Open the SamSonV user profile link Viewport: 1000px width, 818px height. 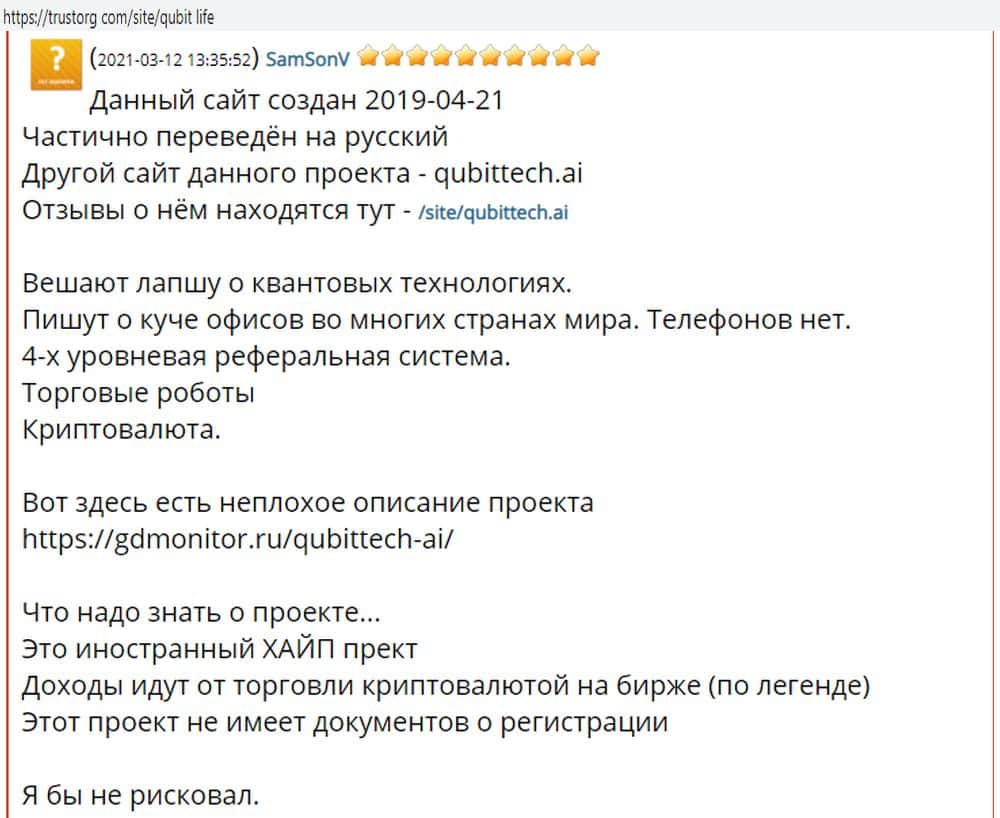pyautogui.click(x=309, y=58)
